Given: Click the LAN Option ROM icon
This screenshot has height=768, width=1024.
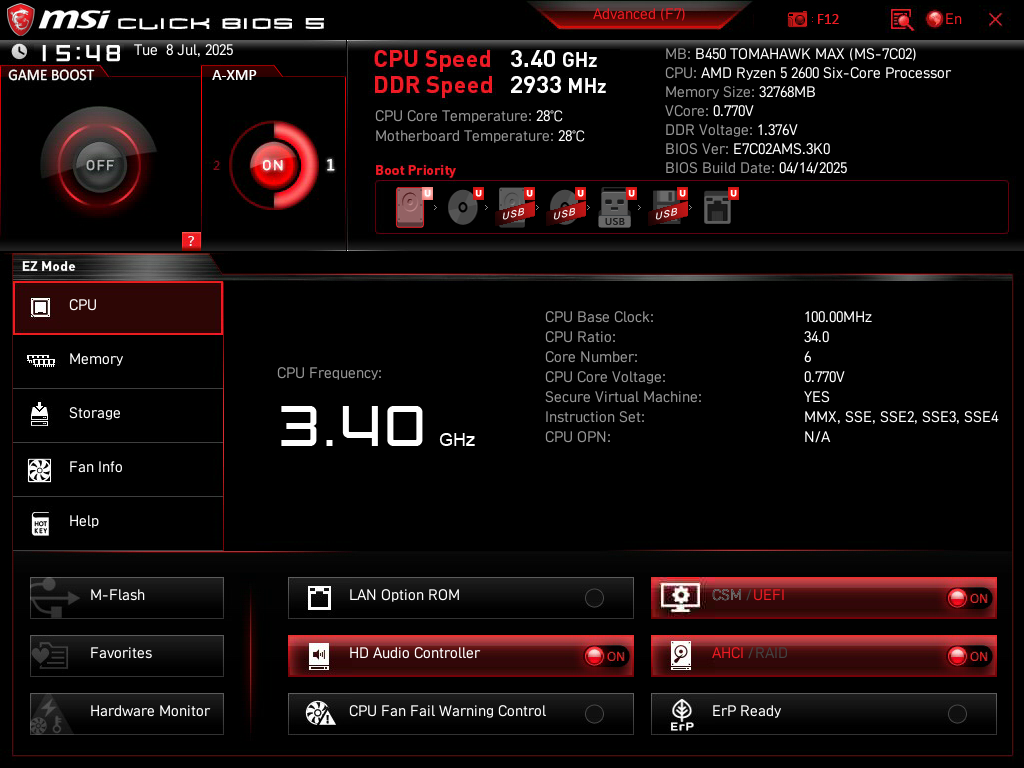Looking at the screenshot, I should click(x=319, y=598).
